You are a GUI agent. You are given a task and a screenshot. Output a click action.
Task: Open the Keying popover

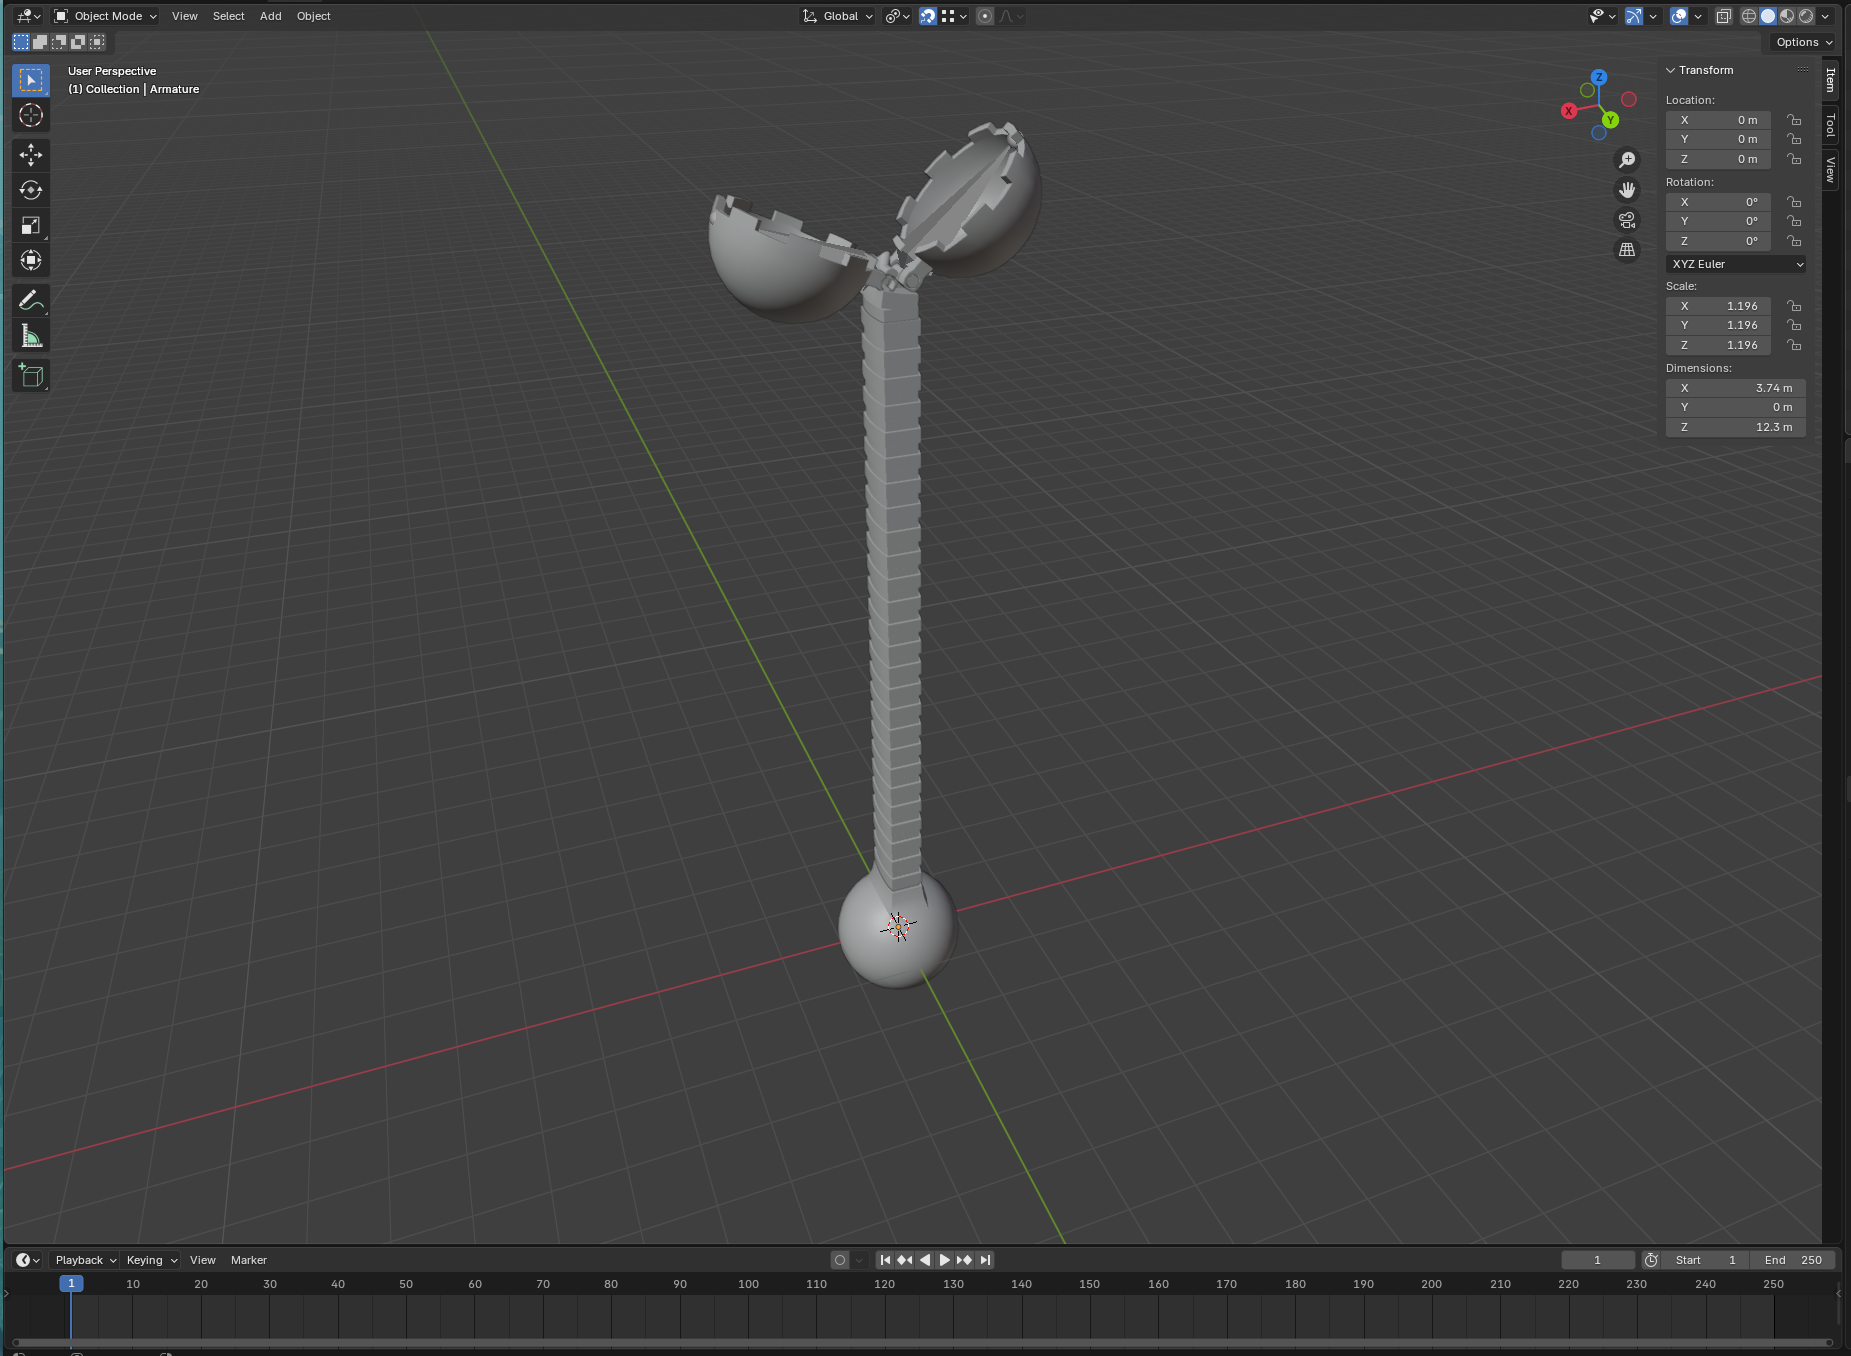[x=152, y=1260]
